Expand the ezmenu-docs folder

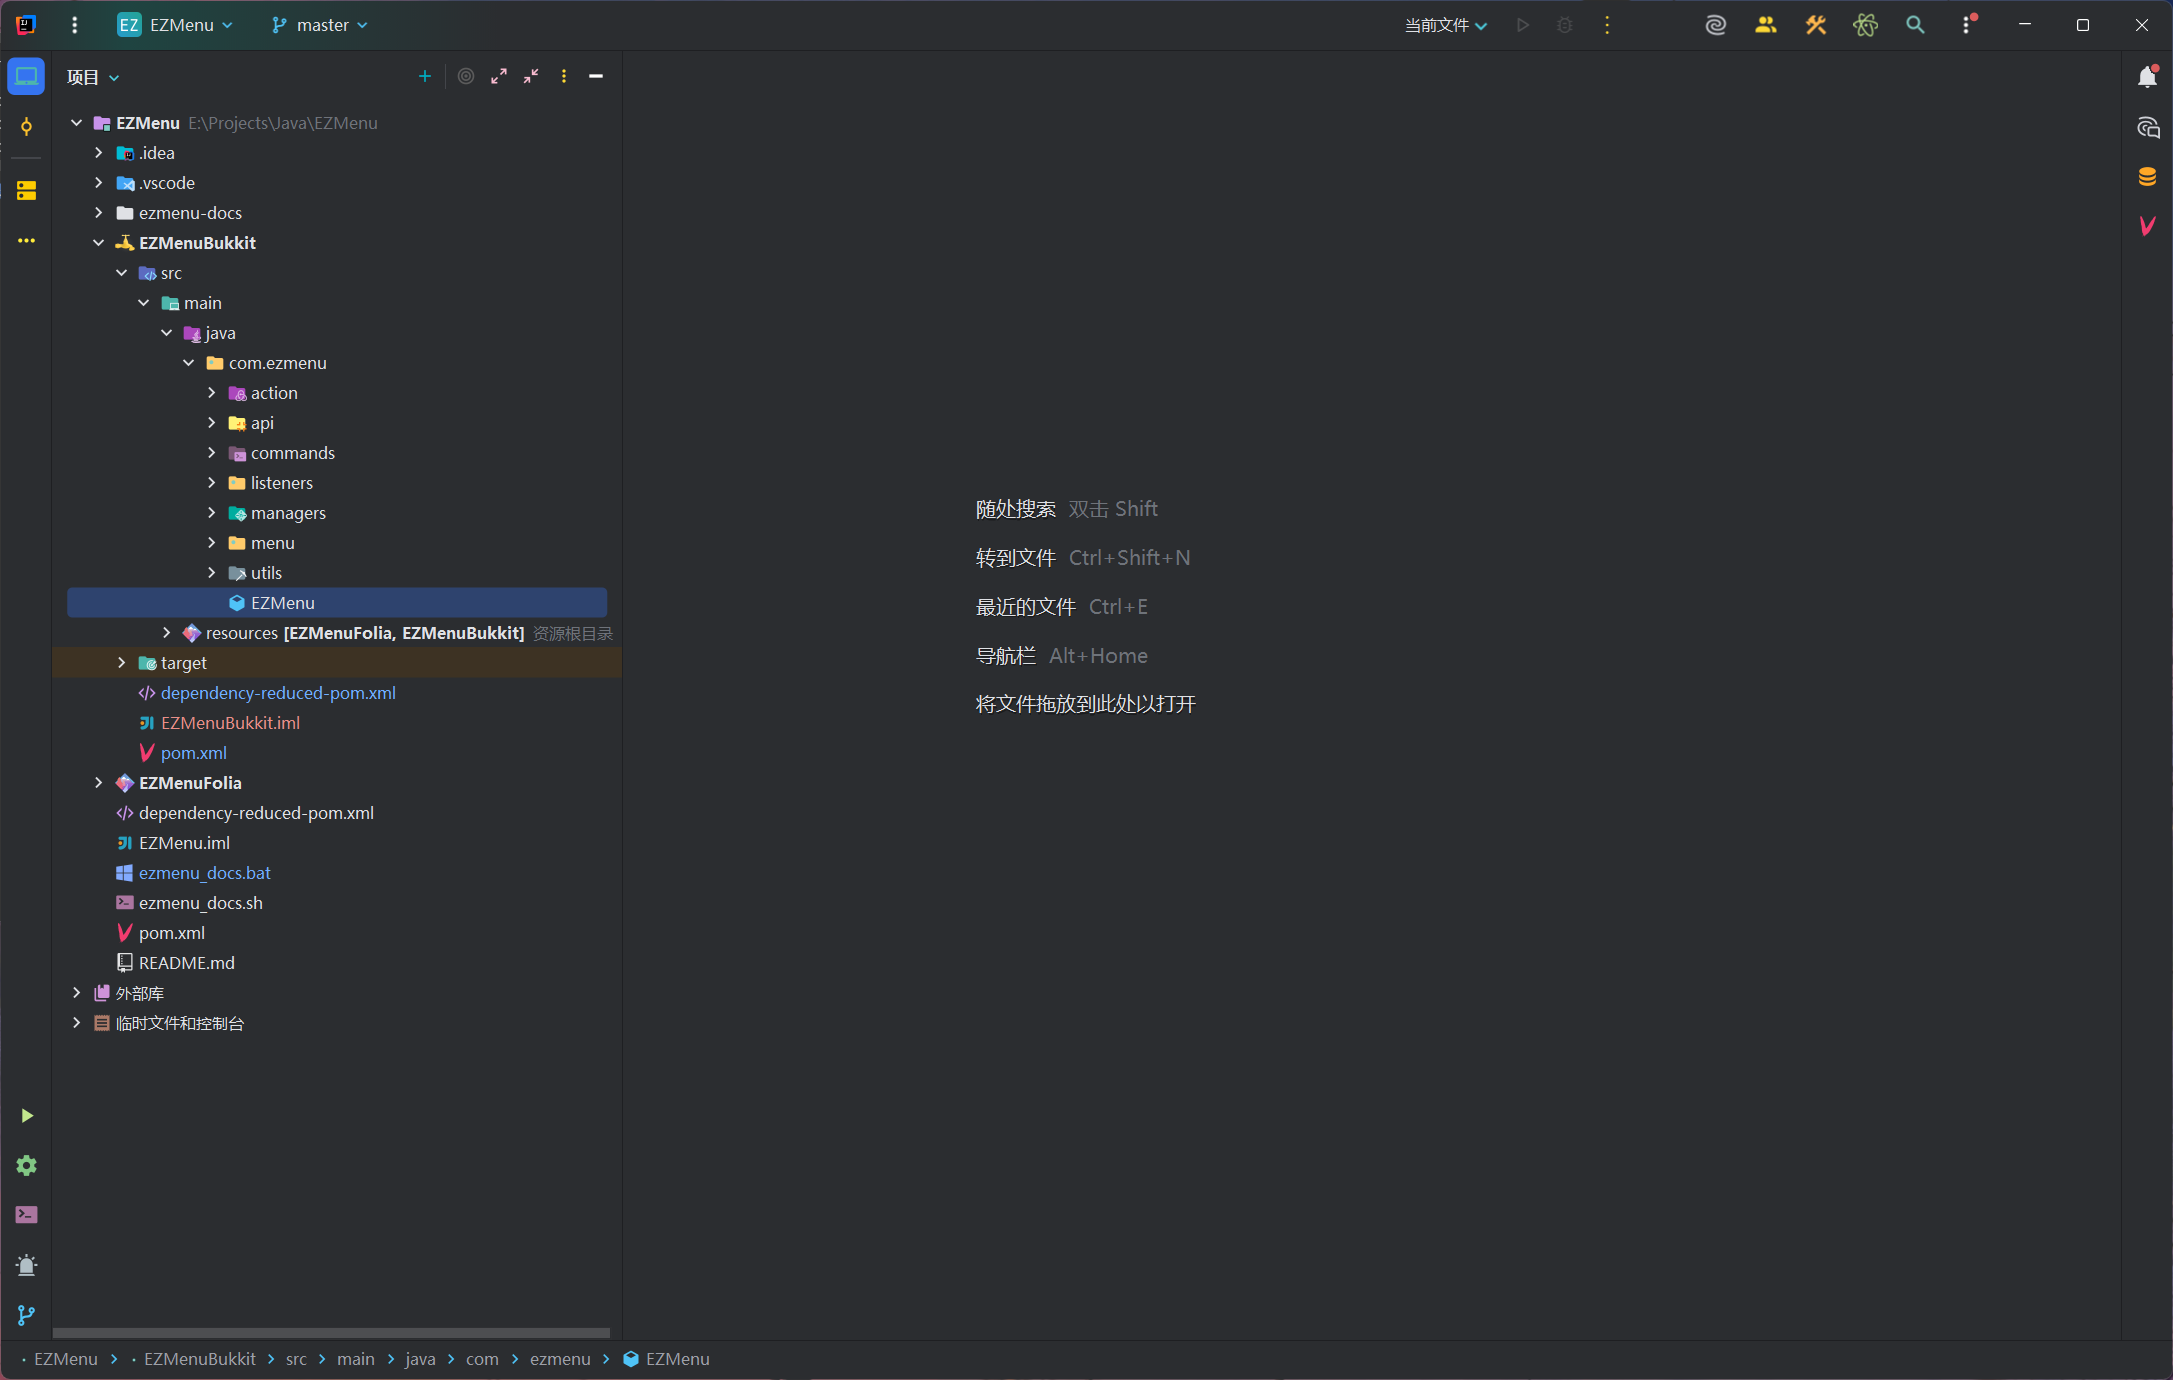(x=98, y=213)
